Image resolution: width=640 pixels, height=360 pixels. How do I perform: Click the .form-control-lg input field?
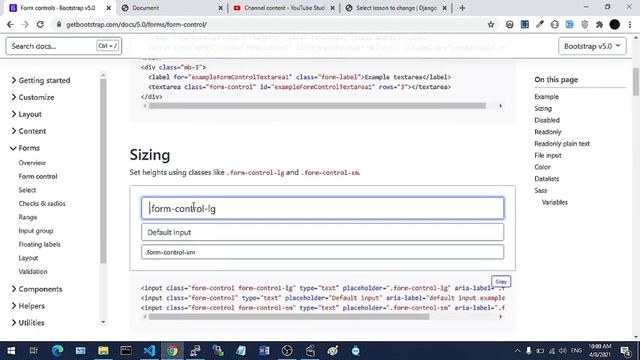(322, 209)
